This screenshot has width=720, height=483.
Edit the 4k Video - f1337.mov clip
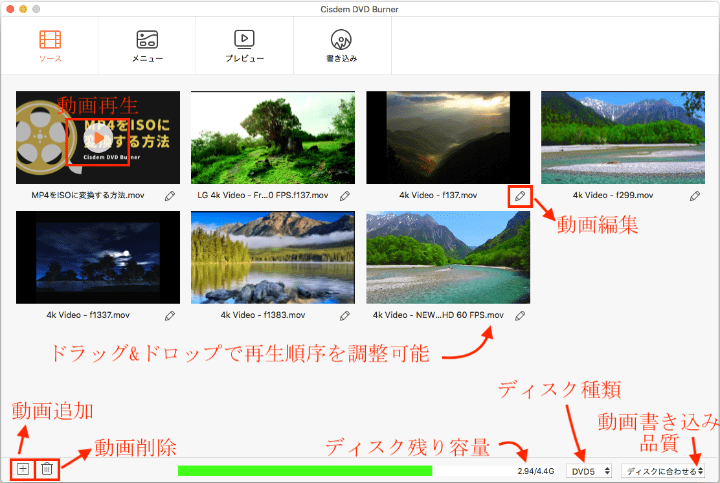click(x=170, y=316)
